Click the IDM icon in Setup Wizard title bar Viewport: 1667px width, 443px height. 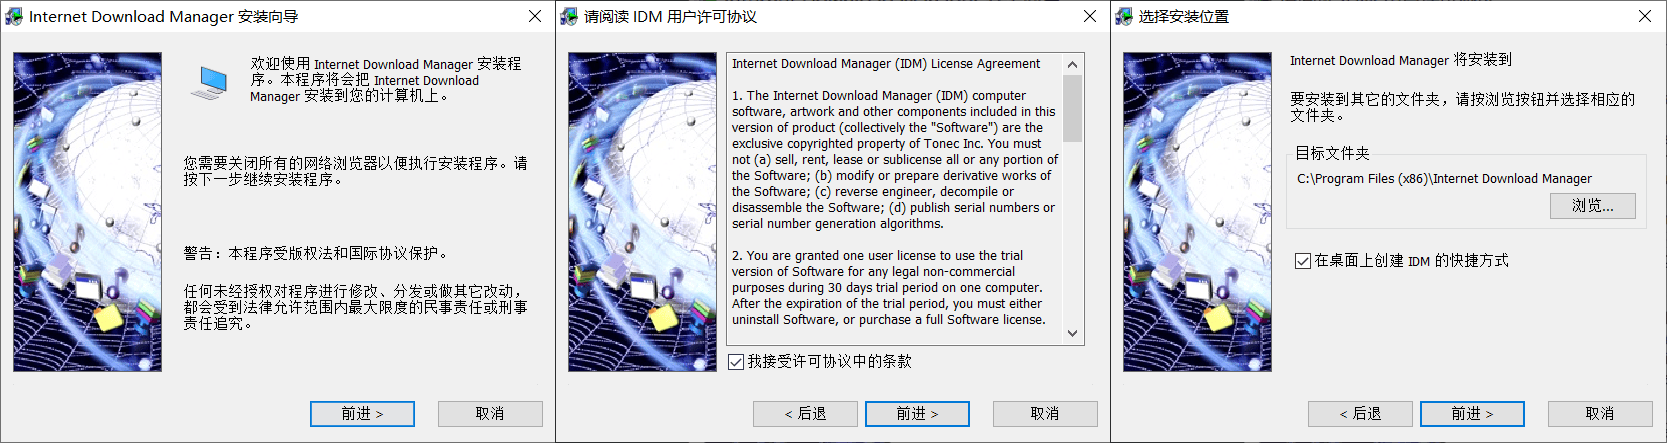click(13, 16)
